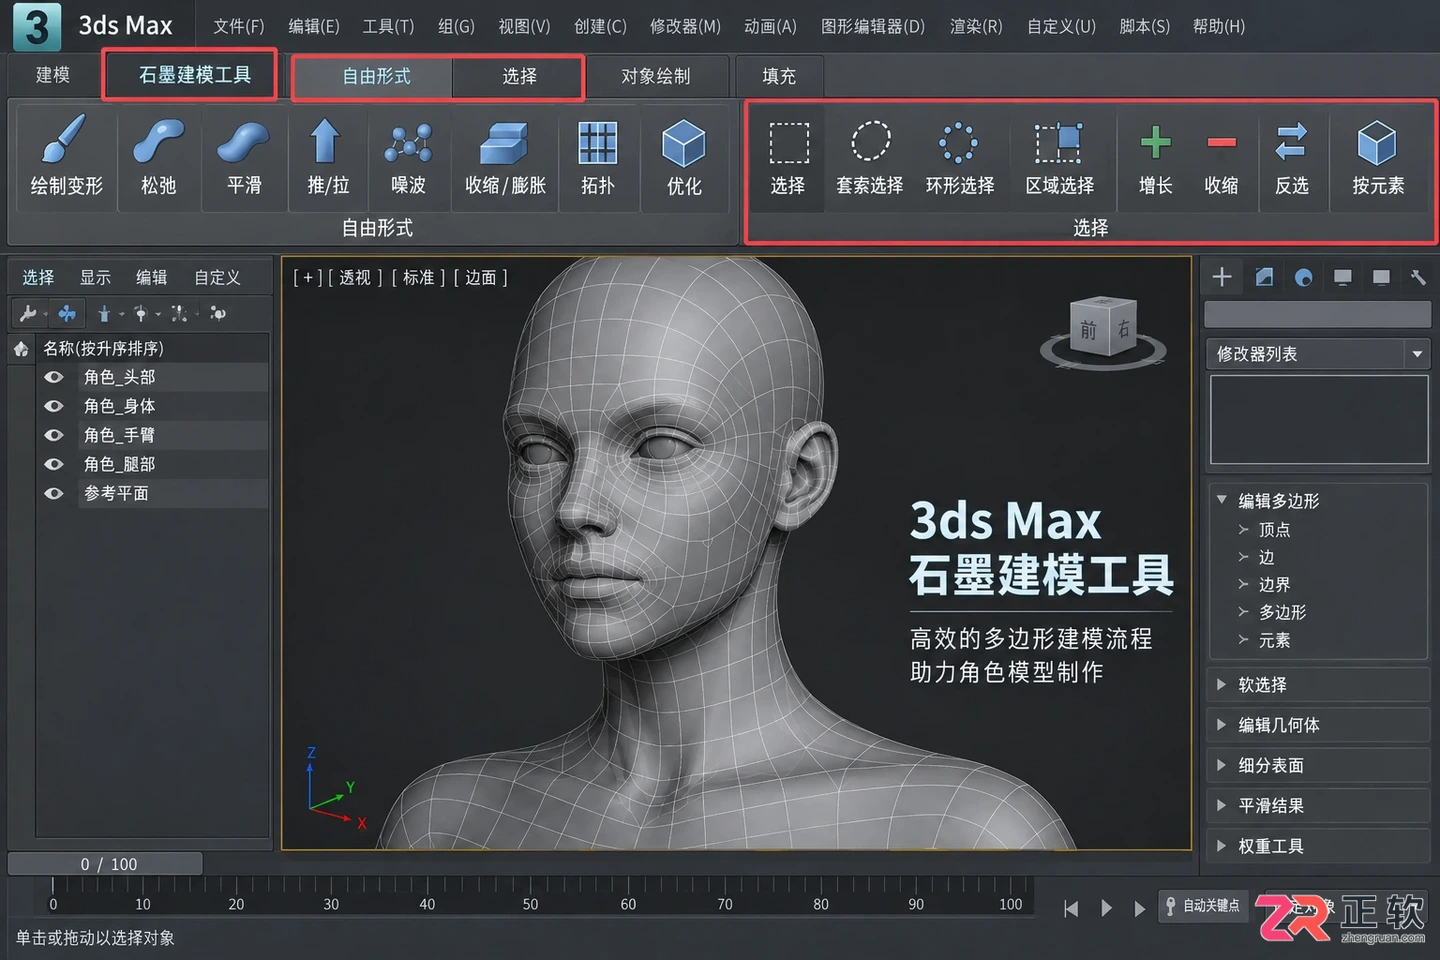Image resolution: width=1440 pixels, height=960 pixels.
Task: Toggle visibility of 角色_身体
Action: [54, 406]
